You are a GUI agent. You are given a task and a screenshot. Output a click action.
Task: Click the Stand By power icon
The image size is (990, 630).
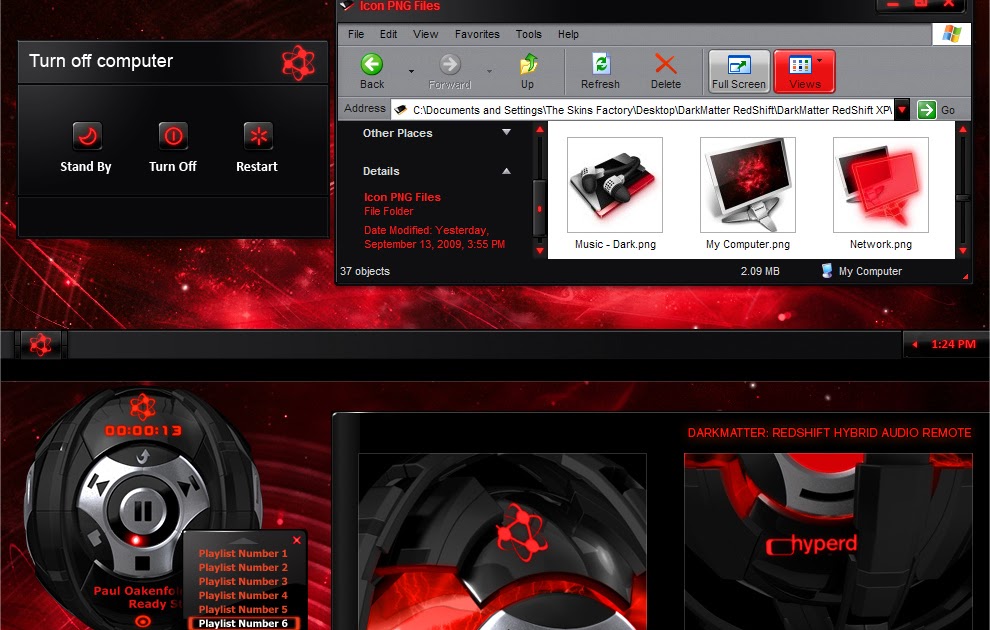tap(87, 136)
